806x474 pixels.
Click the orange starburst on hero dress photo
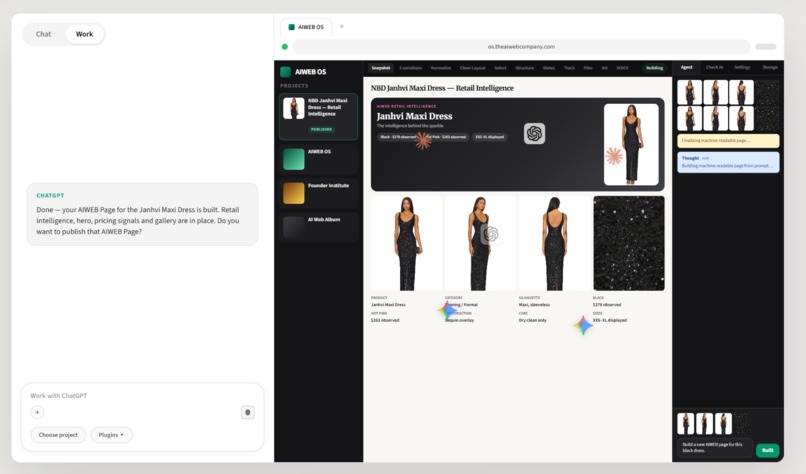(x=614, y=156)
